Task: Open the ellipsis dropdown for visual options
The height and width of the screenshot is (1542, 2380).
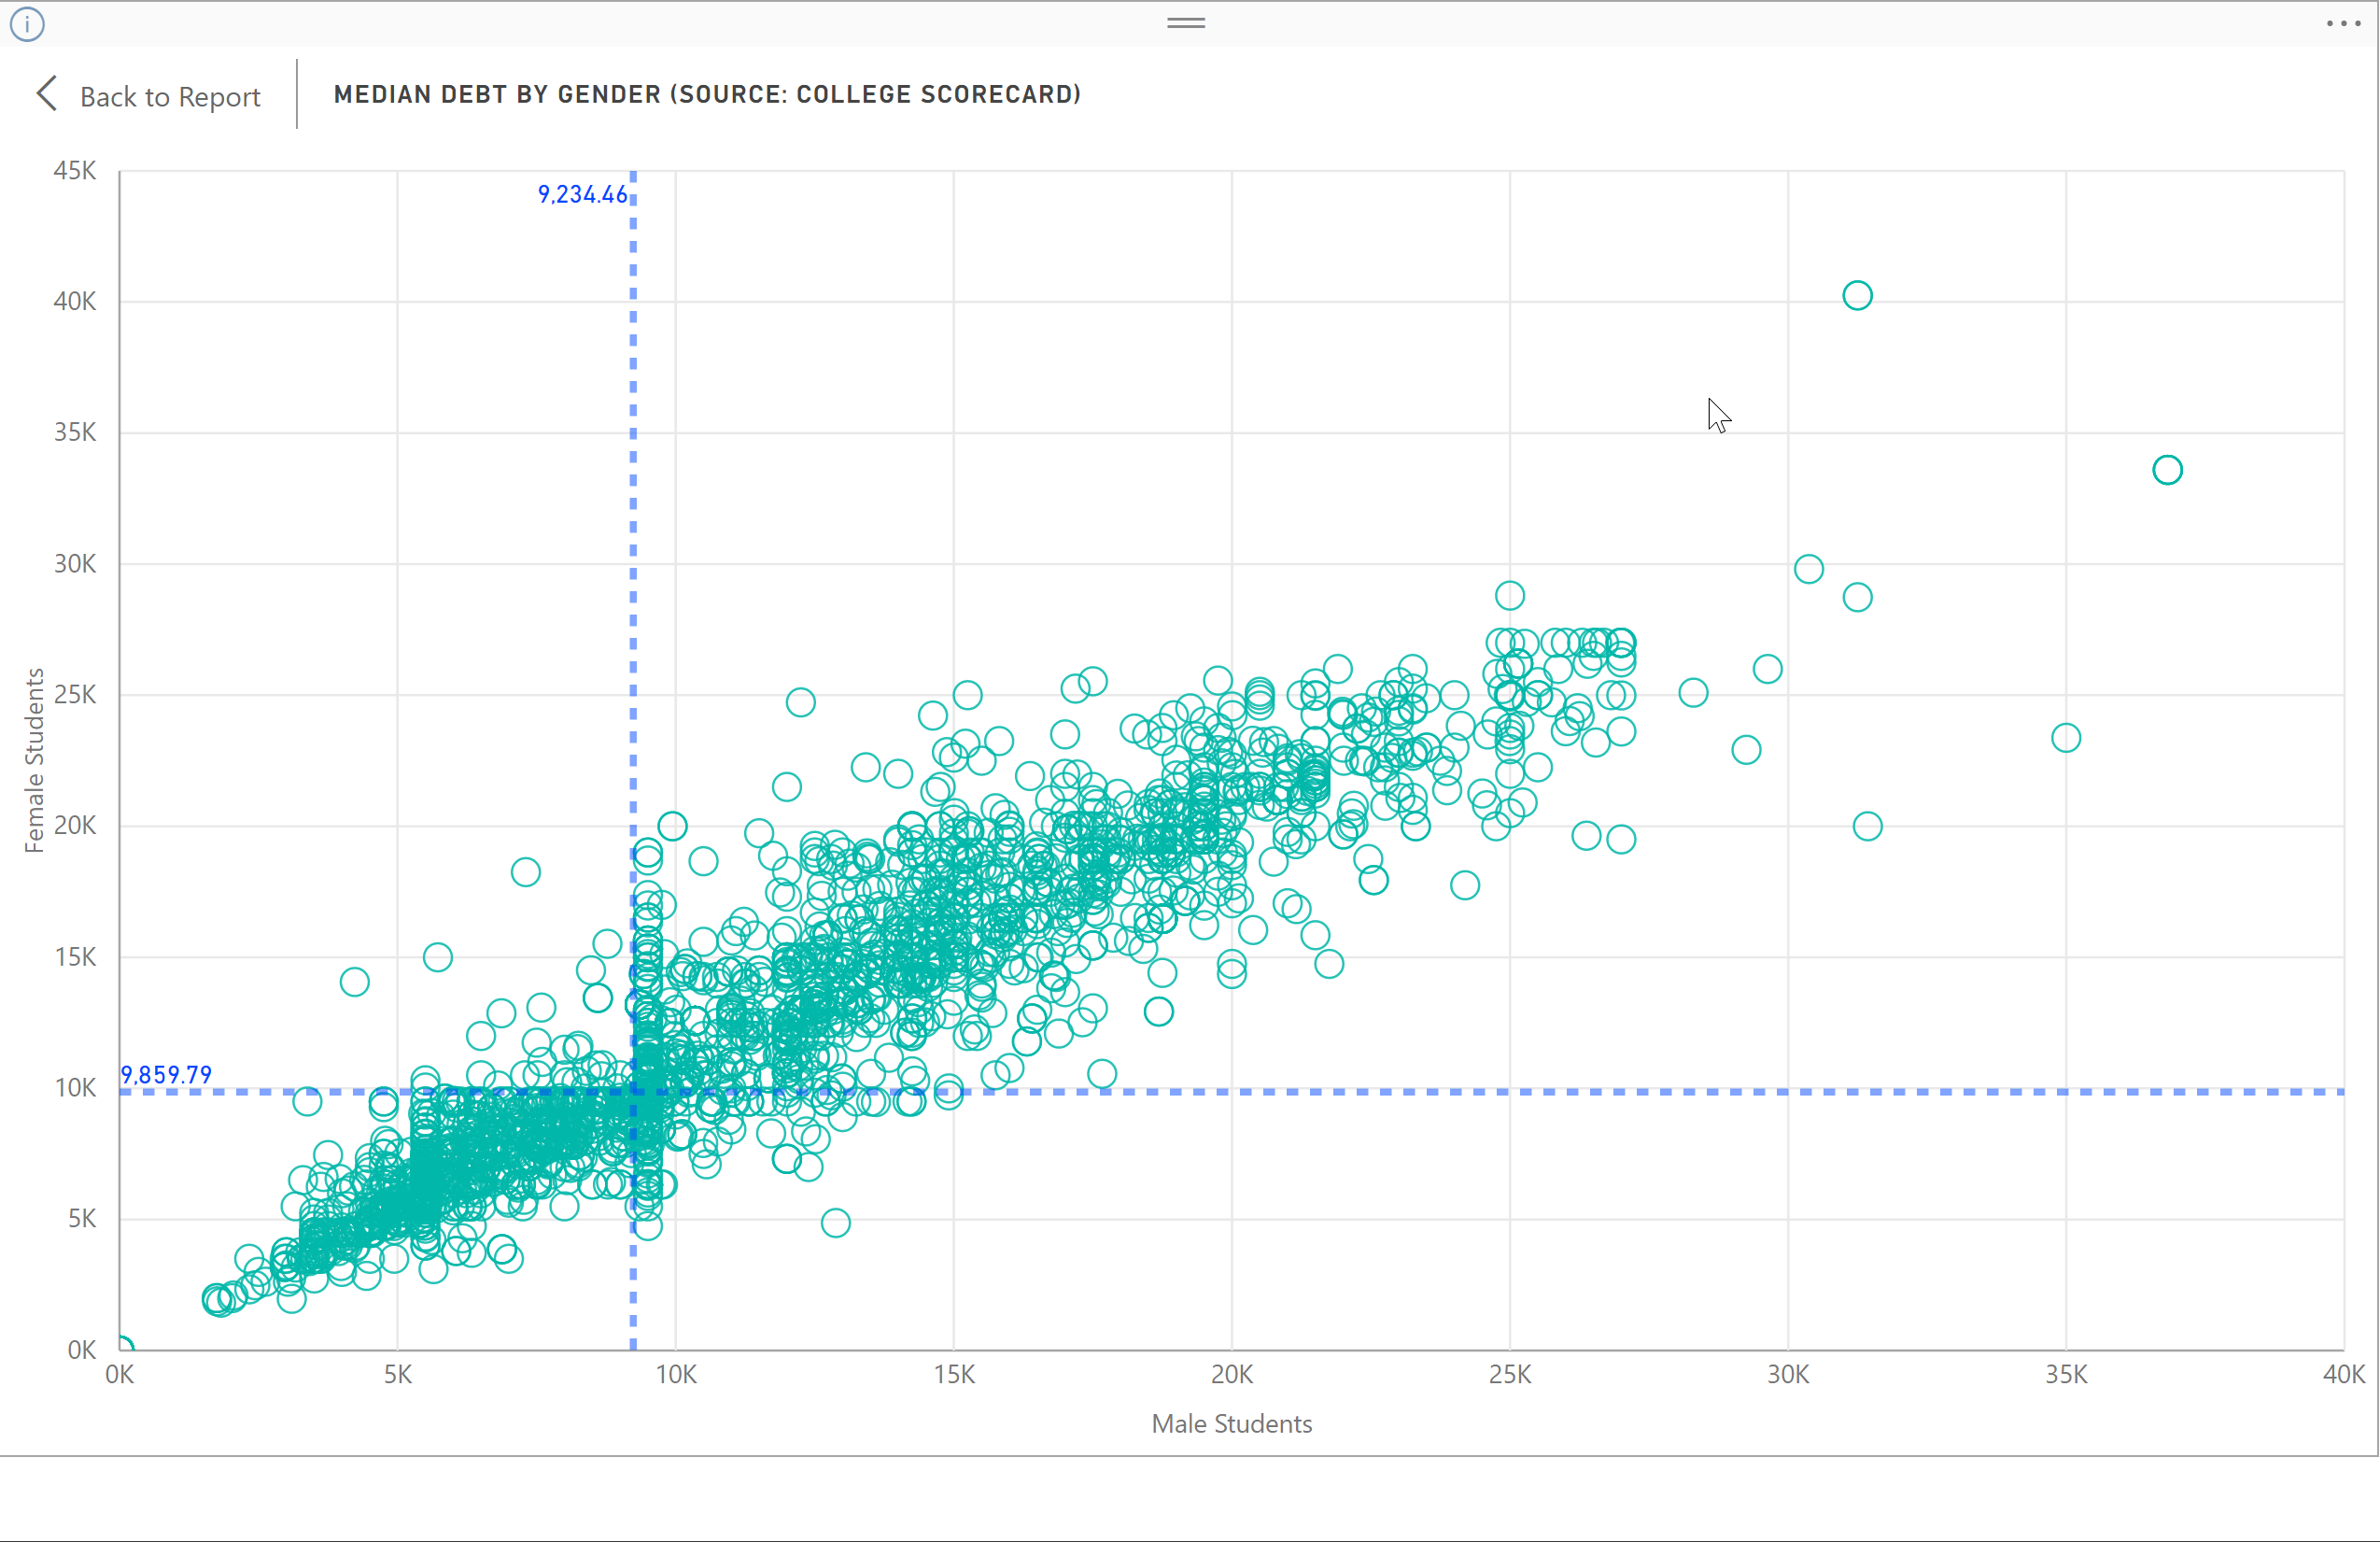Action: pyautogui.click(x=2342, y=23)
